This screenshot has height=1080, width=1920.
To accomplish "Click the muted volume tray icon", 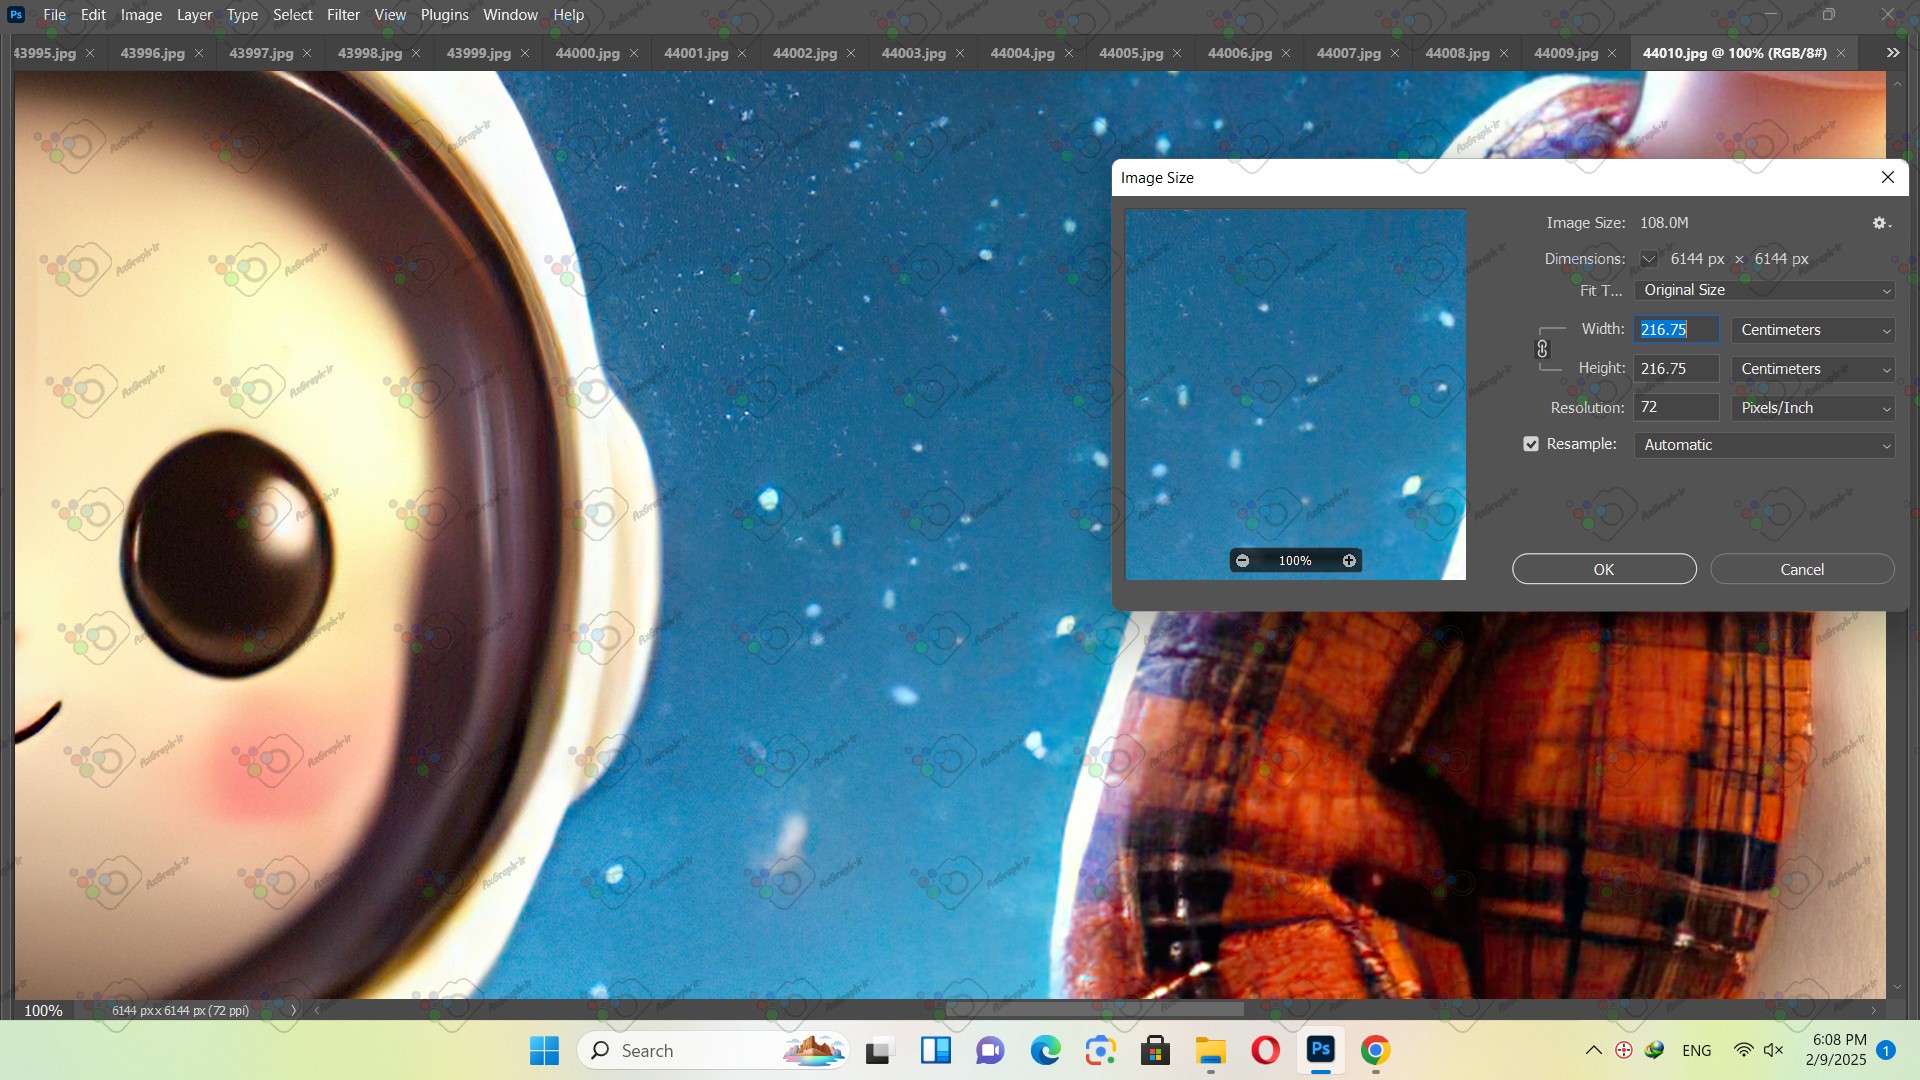I will [1773, 1050].
